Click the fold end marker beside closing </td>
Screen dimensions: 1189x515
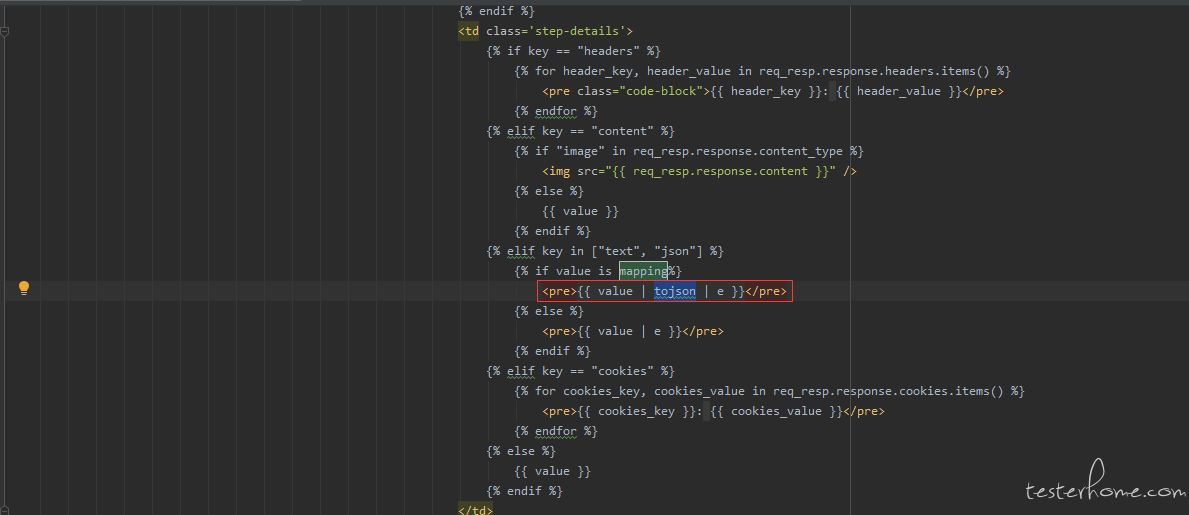(5, 509)
